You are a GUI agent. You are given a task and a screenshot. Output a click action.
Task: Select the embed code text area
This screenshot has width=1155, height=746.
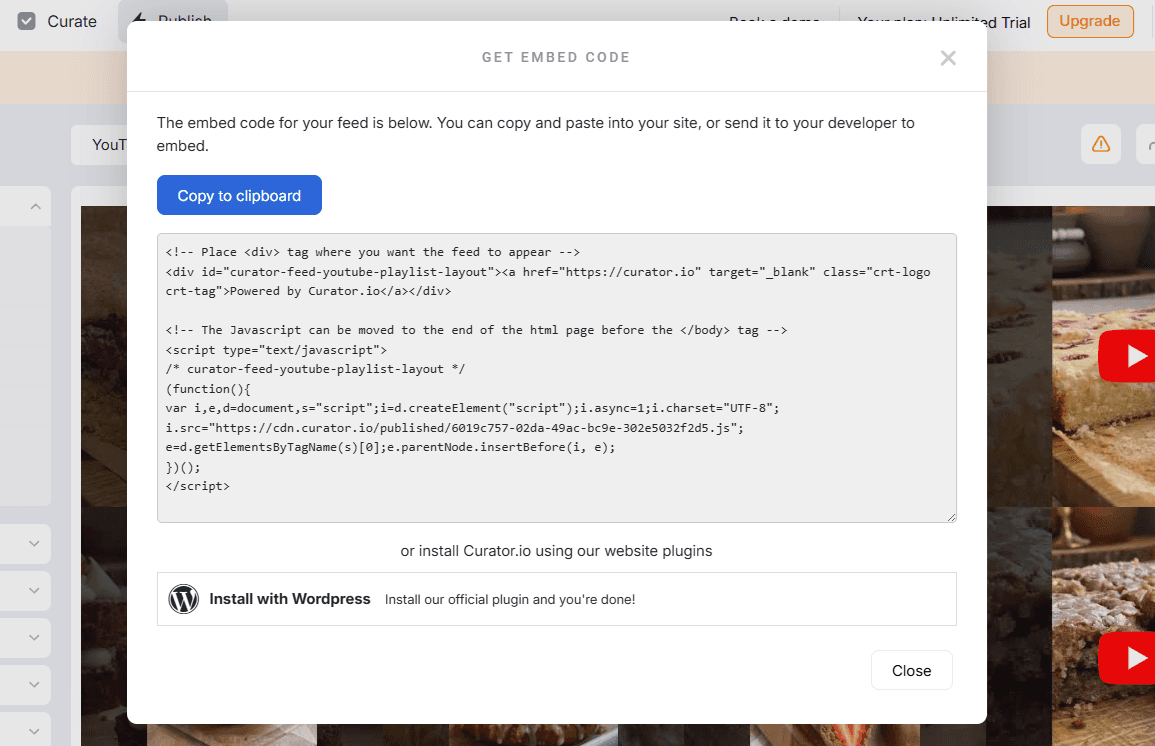pos(556,377)
